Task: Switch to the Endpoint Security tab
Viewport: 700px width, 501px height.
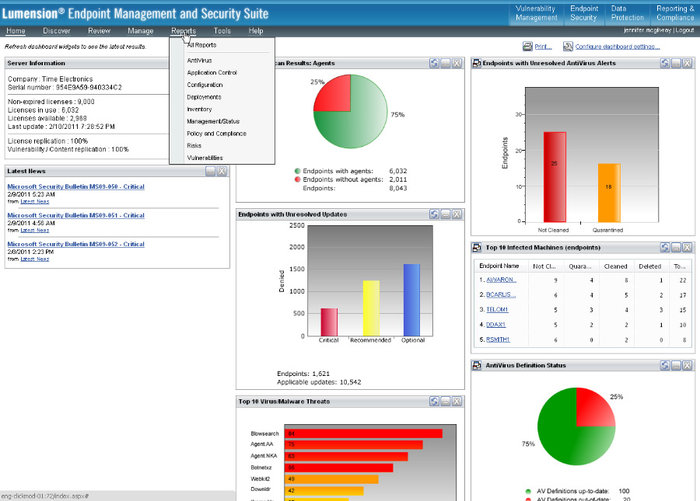Action: click(583, 13)
